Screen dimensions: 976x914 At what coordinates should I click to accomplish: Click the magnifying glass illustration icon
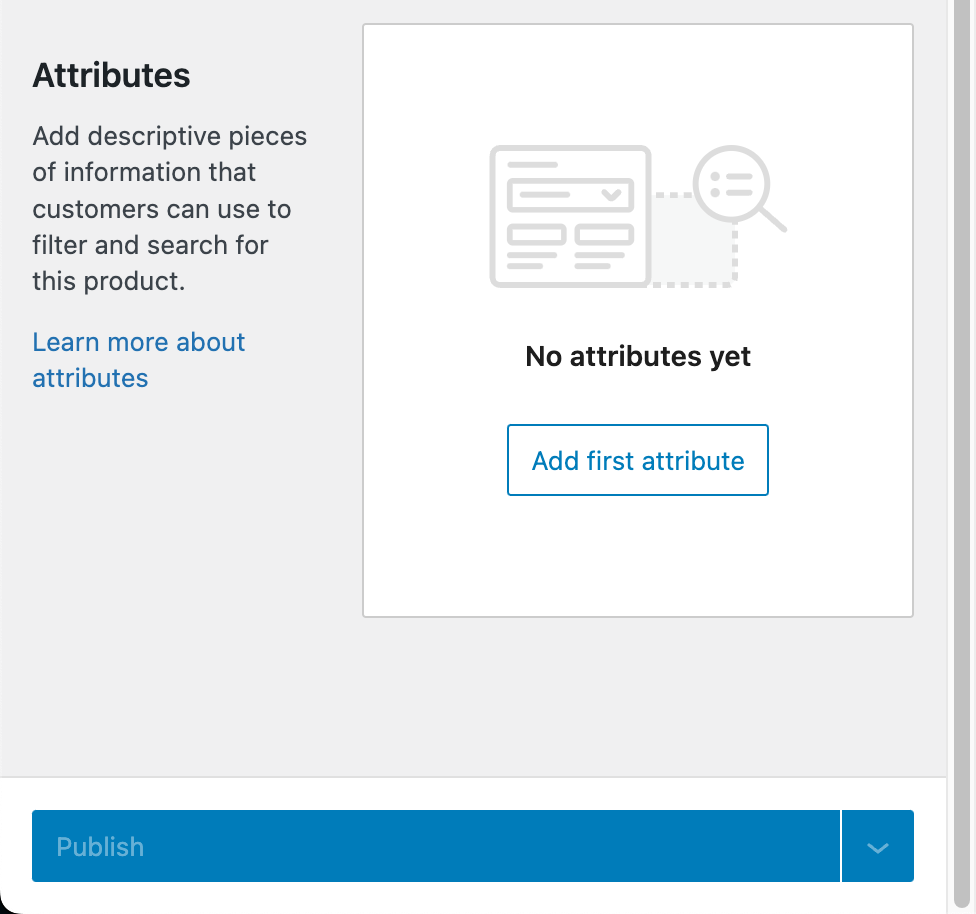tap(739, 188)
